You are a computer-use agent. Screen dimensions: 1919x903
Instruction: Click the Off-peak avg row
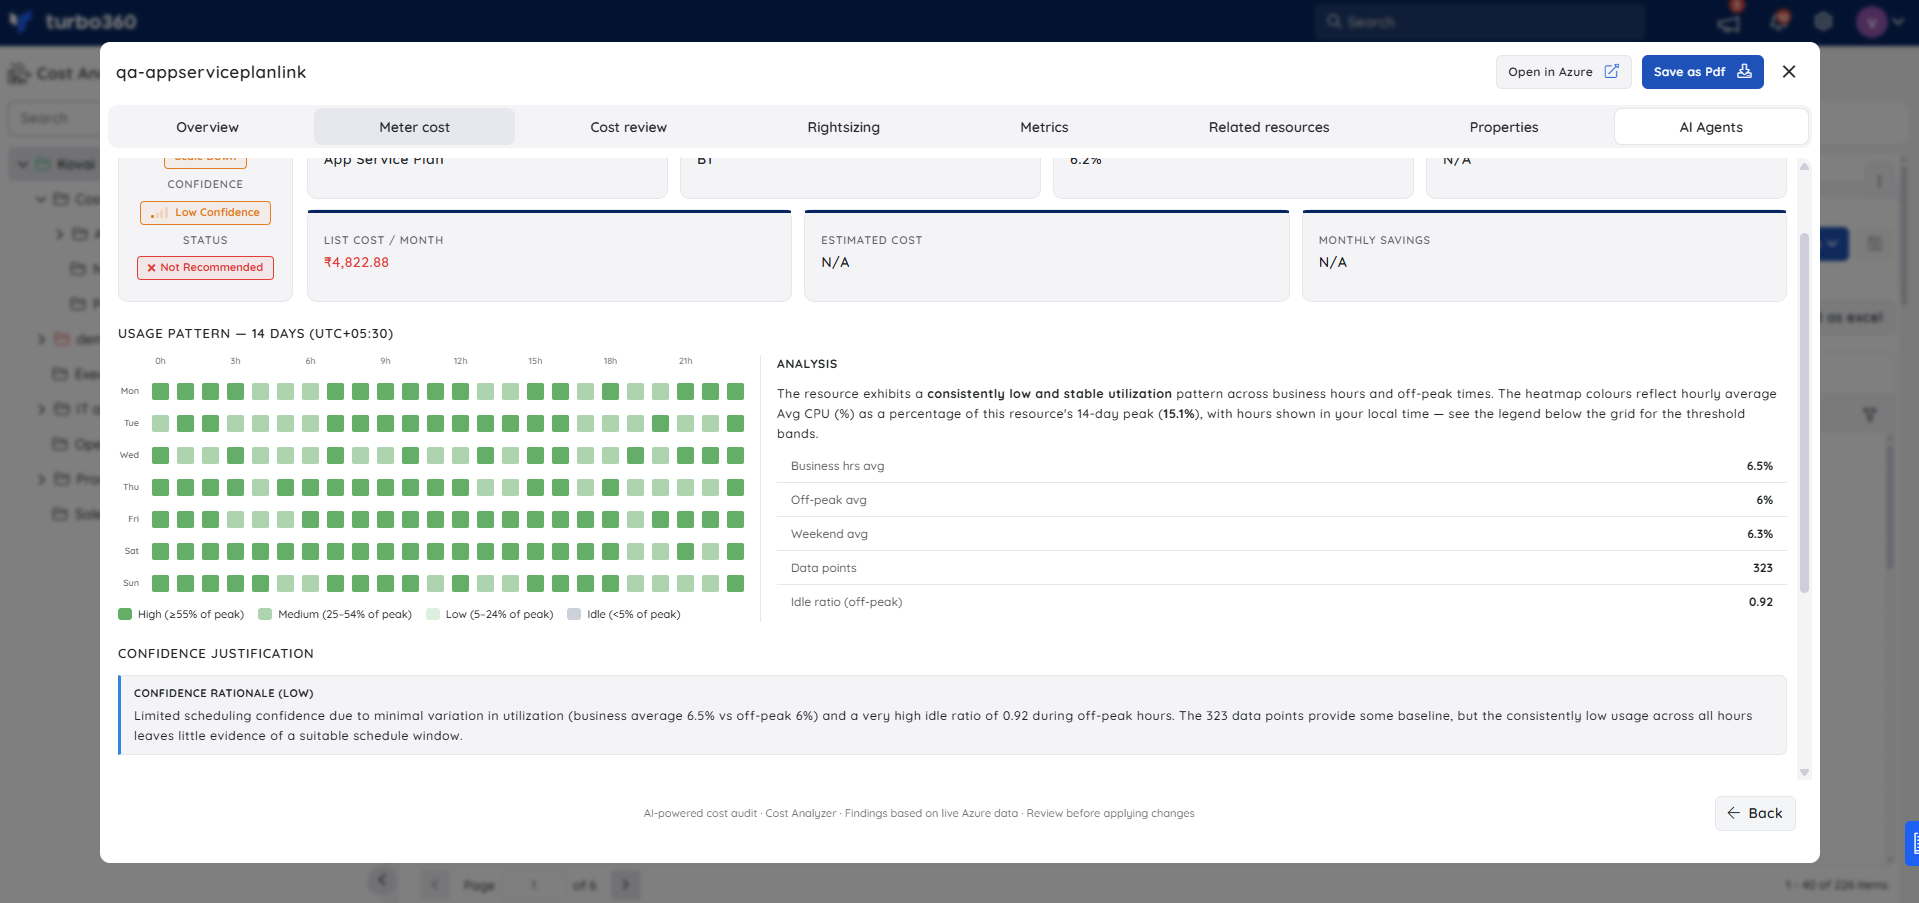click(1282, 500)
